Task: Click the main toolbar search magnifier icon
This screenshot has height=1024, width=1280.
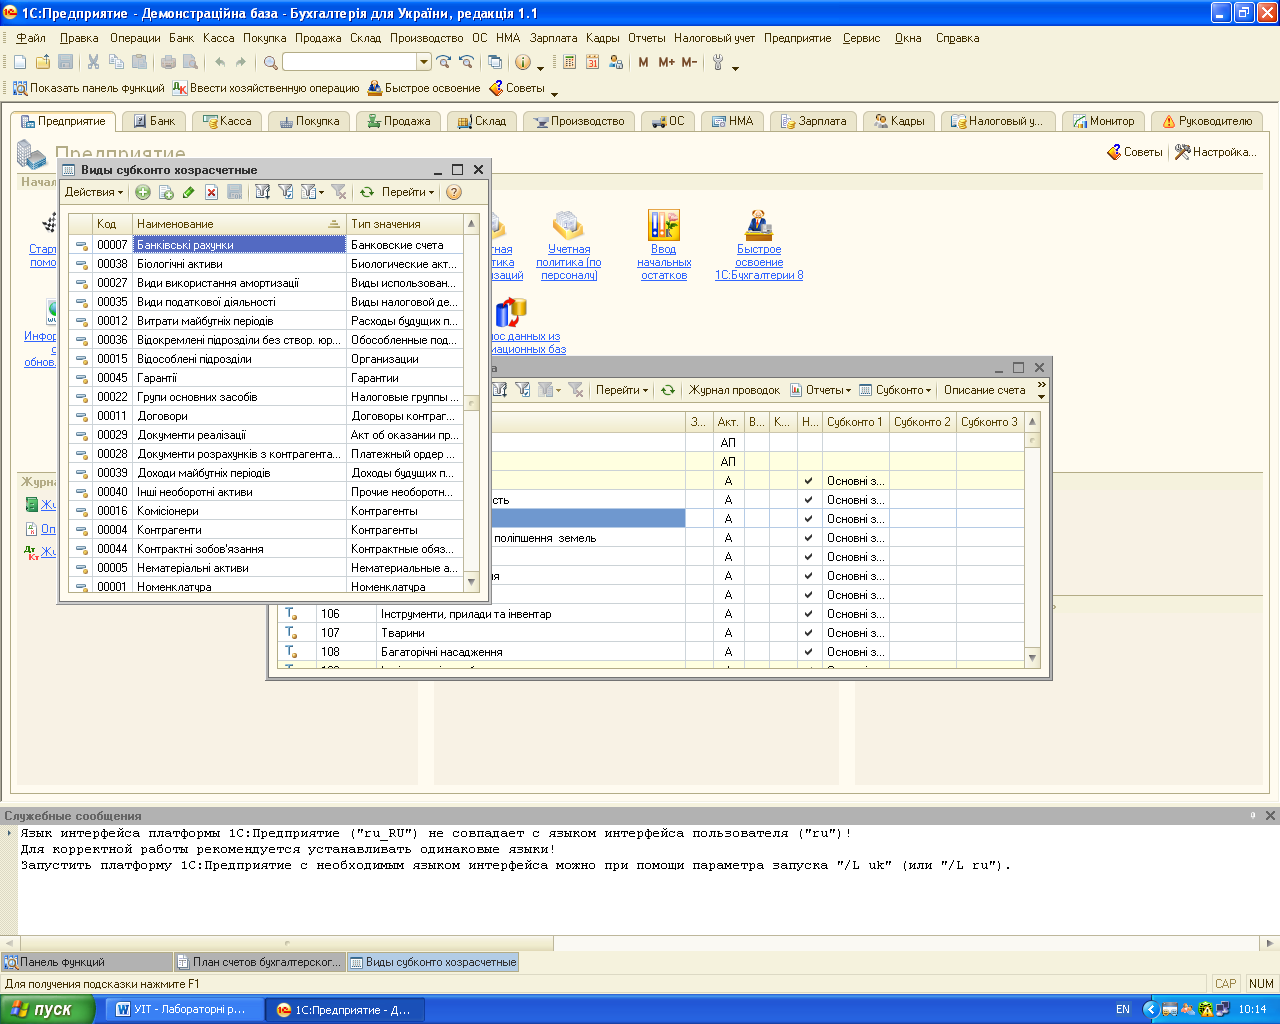Action: pyautogui.click(x=270, y=62)
